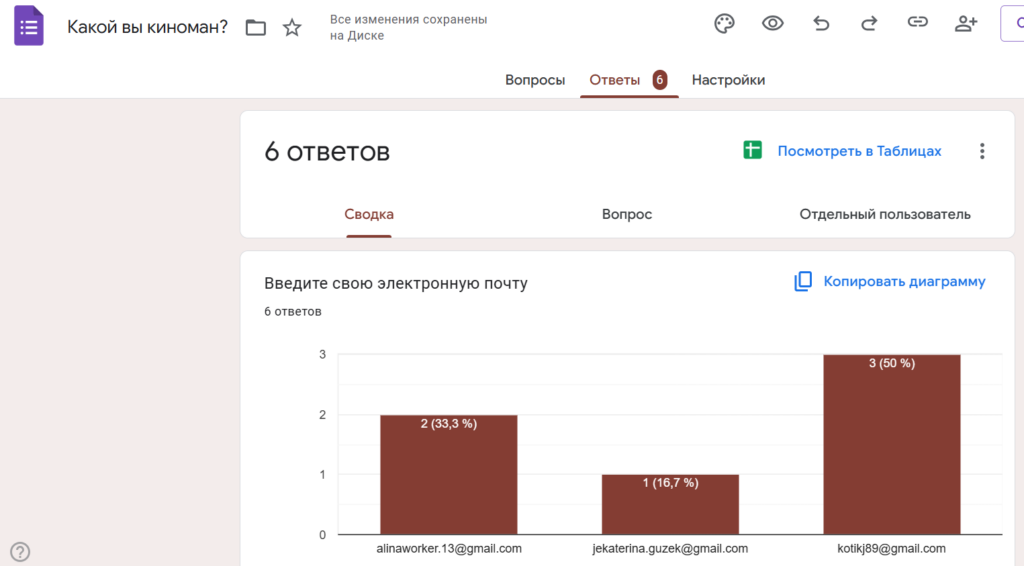Click the kotikj89@gmail.com axis label

click(x=891, y=548)
